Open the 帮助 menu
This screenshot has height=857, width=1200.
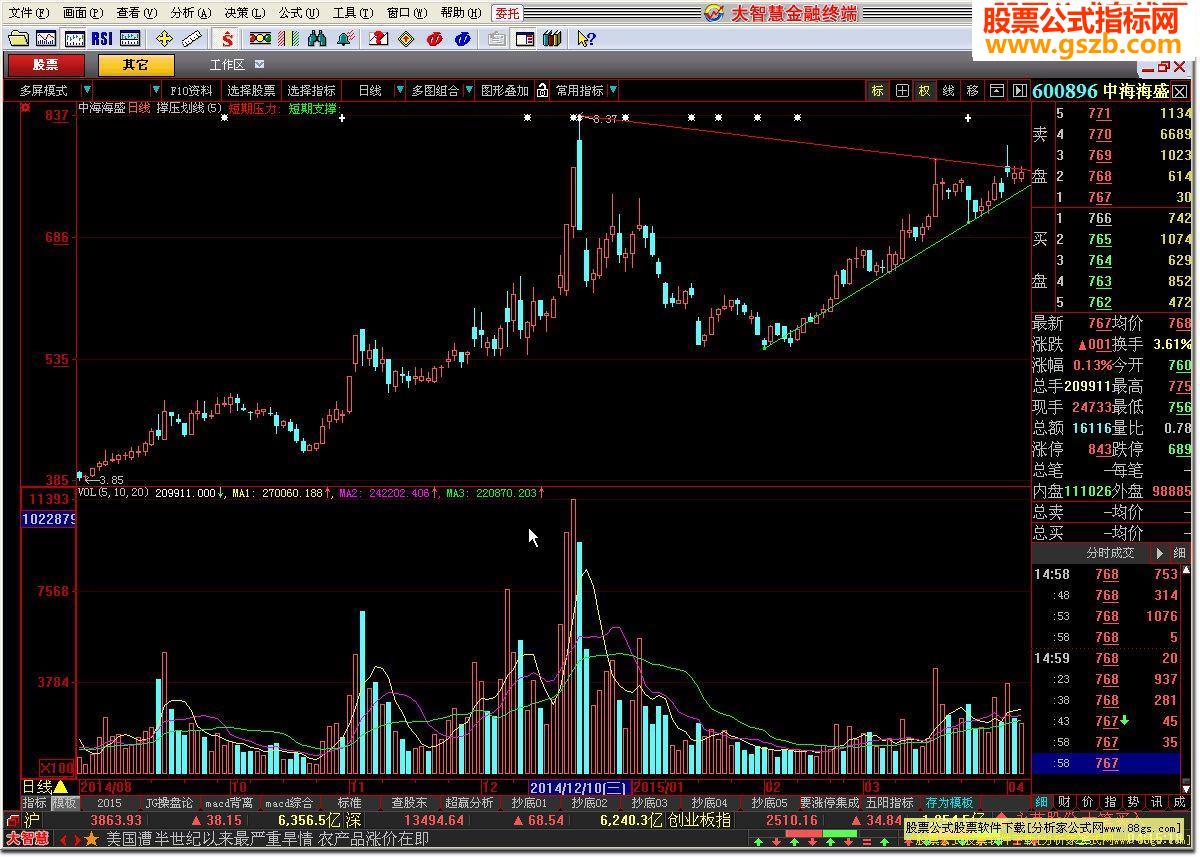459,12
